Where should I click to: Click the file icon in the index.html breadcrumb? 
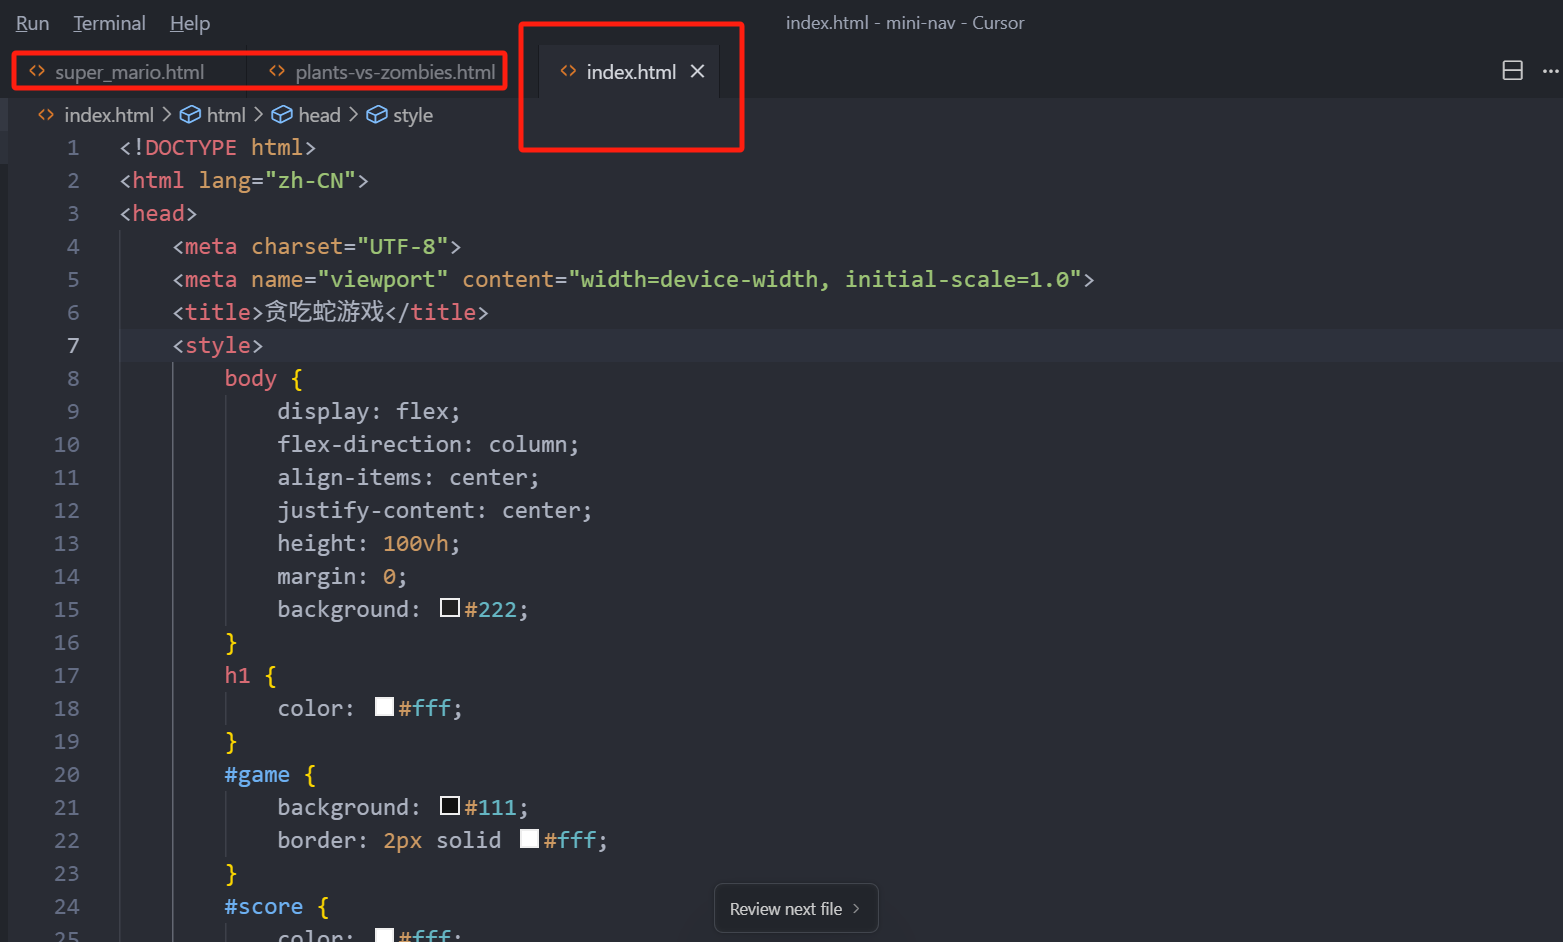point(46,115)
